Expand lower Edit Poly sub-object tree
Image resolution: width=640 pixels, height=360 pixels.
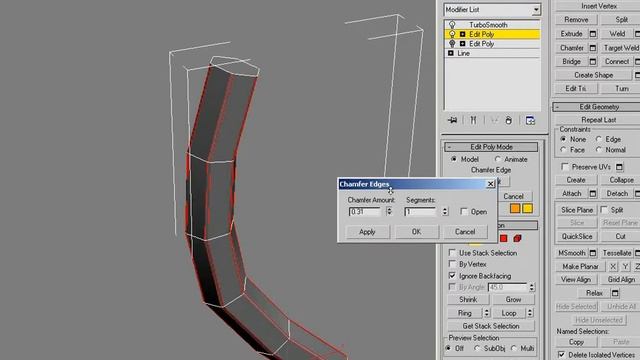[x=462, y=44]
